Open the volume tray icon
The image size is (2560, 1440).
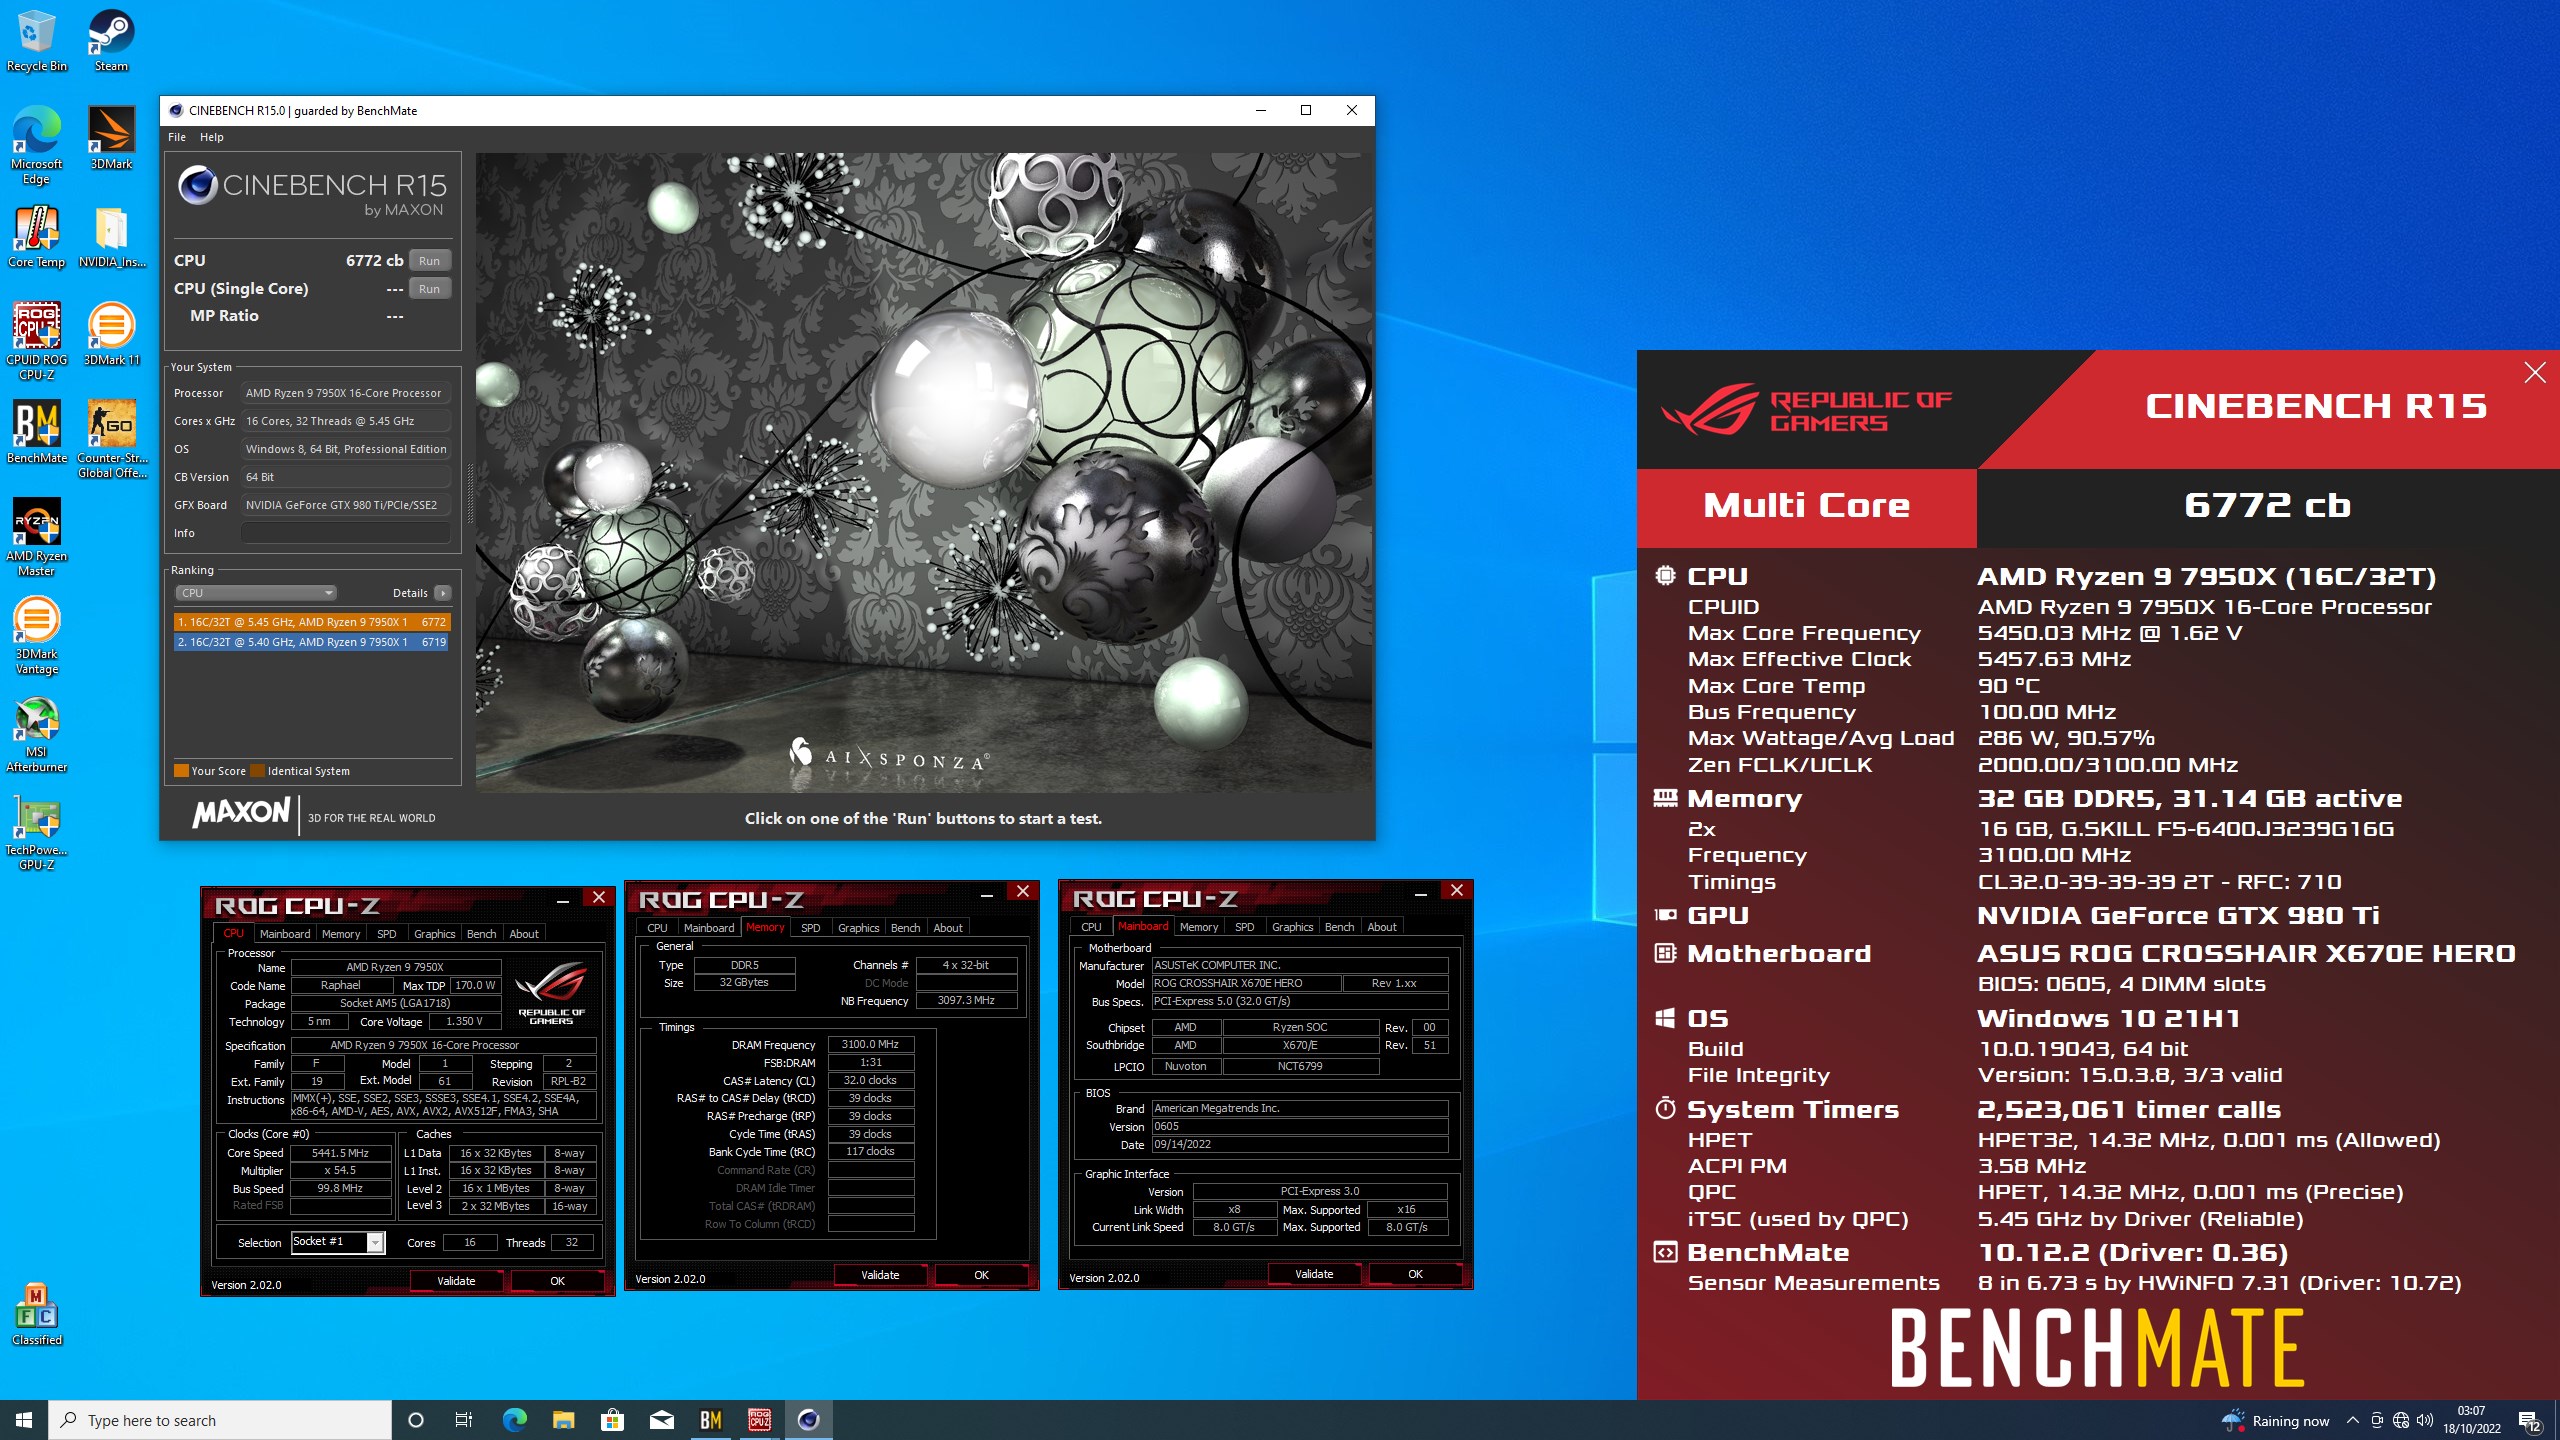(2424, 1420)
